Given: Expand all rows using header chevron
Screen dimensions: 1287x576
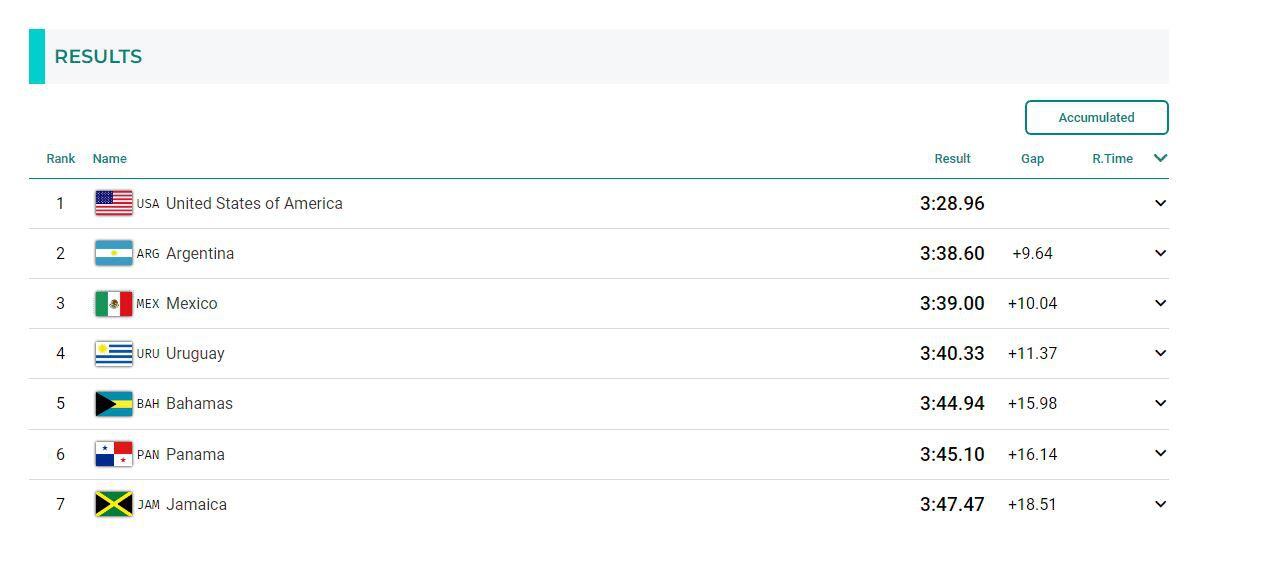Looking at the screenshot, I should coord(1160,158).
